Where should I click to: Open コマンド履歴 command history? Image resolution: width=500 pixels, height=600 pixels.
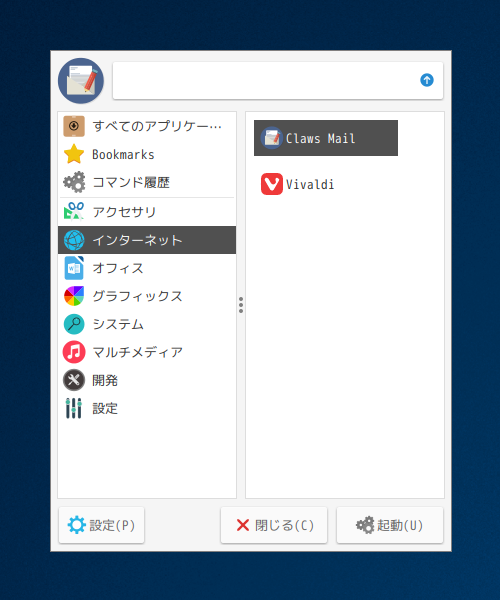coord(131,182)
